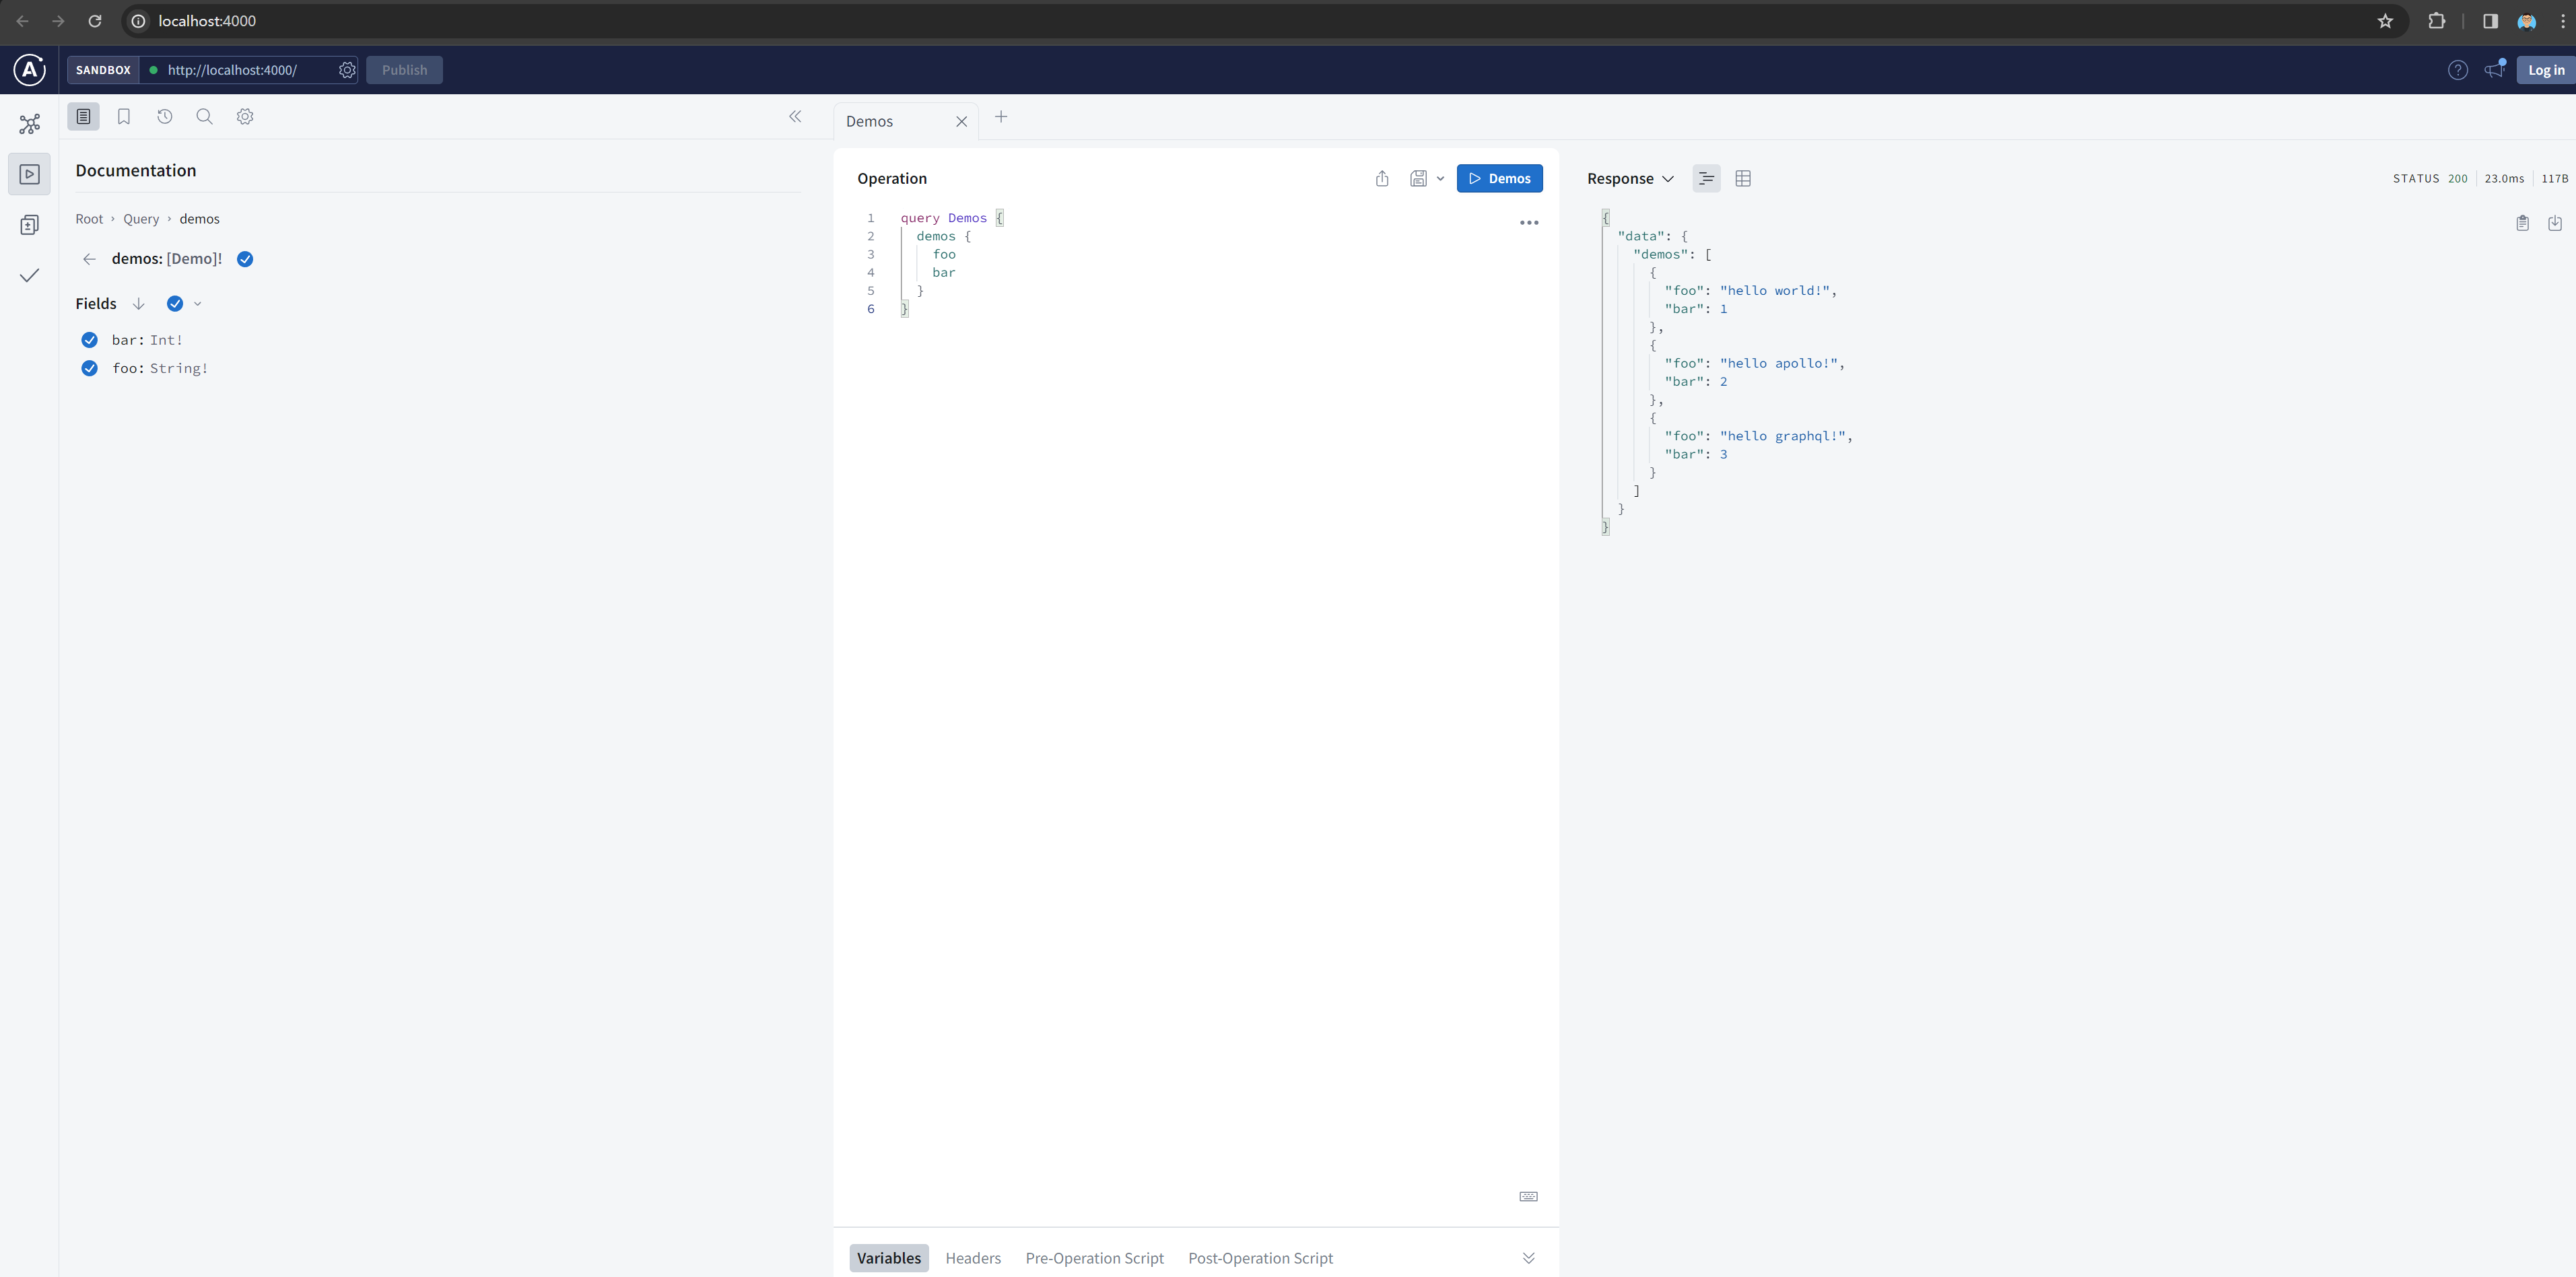Viewport: 2576px width, 1277px height.
Task: Collapse the Documentation panel
Action: [x=795, y=117]
